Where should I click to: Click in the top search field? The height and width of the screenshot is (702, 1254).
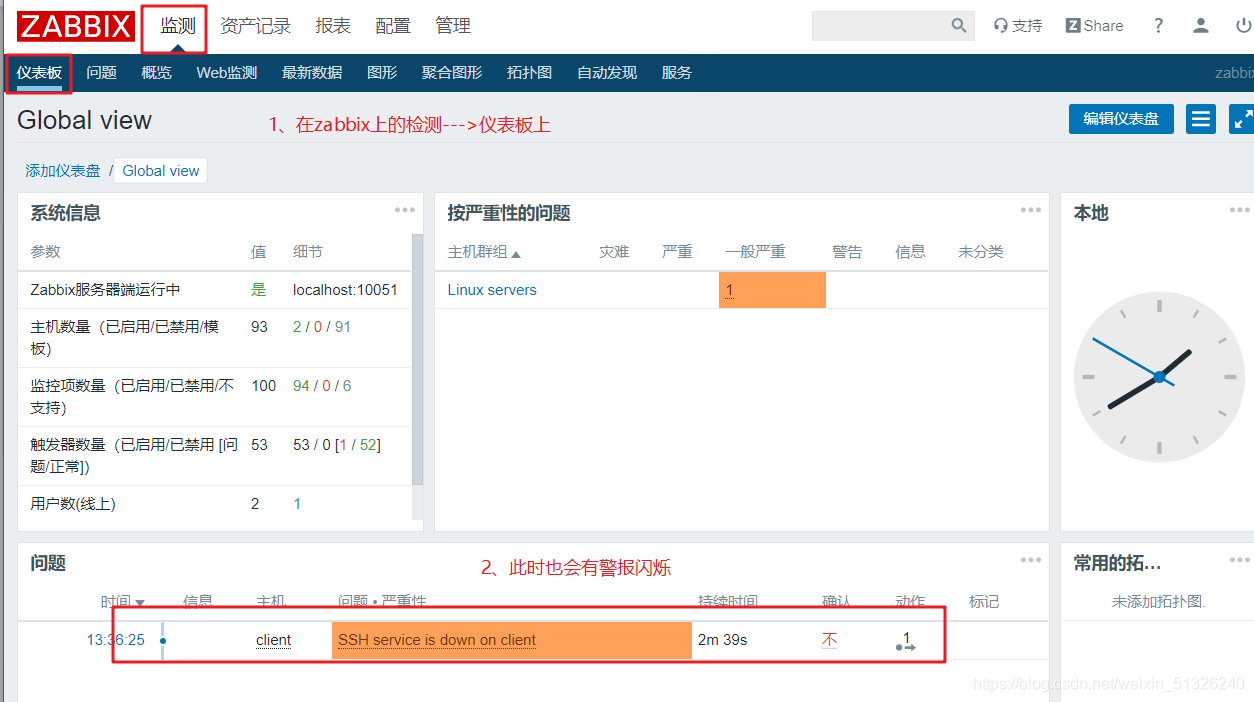(880, 26)
